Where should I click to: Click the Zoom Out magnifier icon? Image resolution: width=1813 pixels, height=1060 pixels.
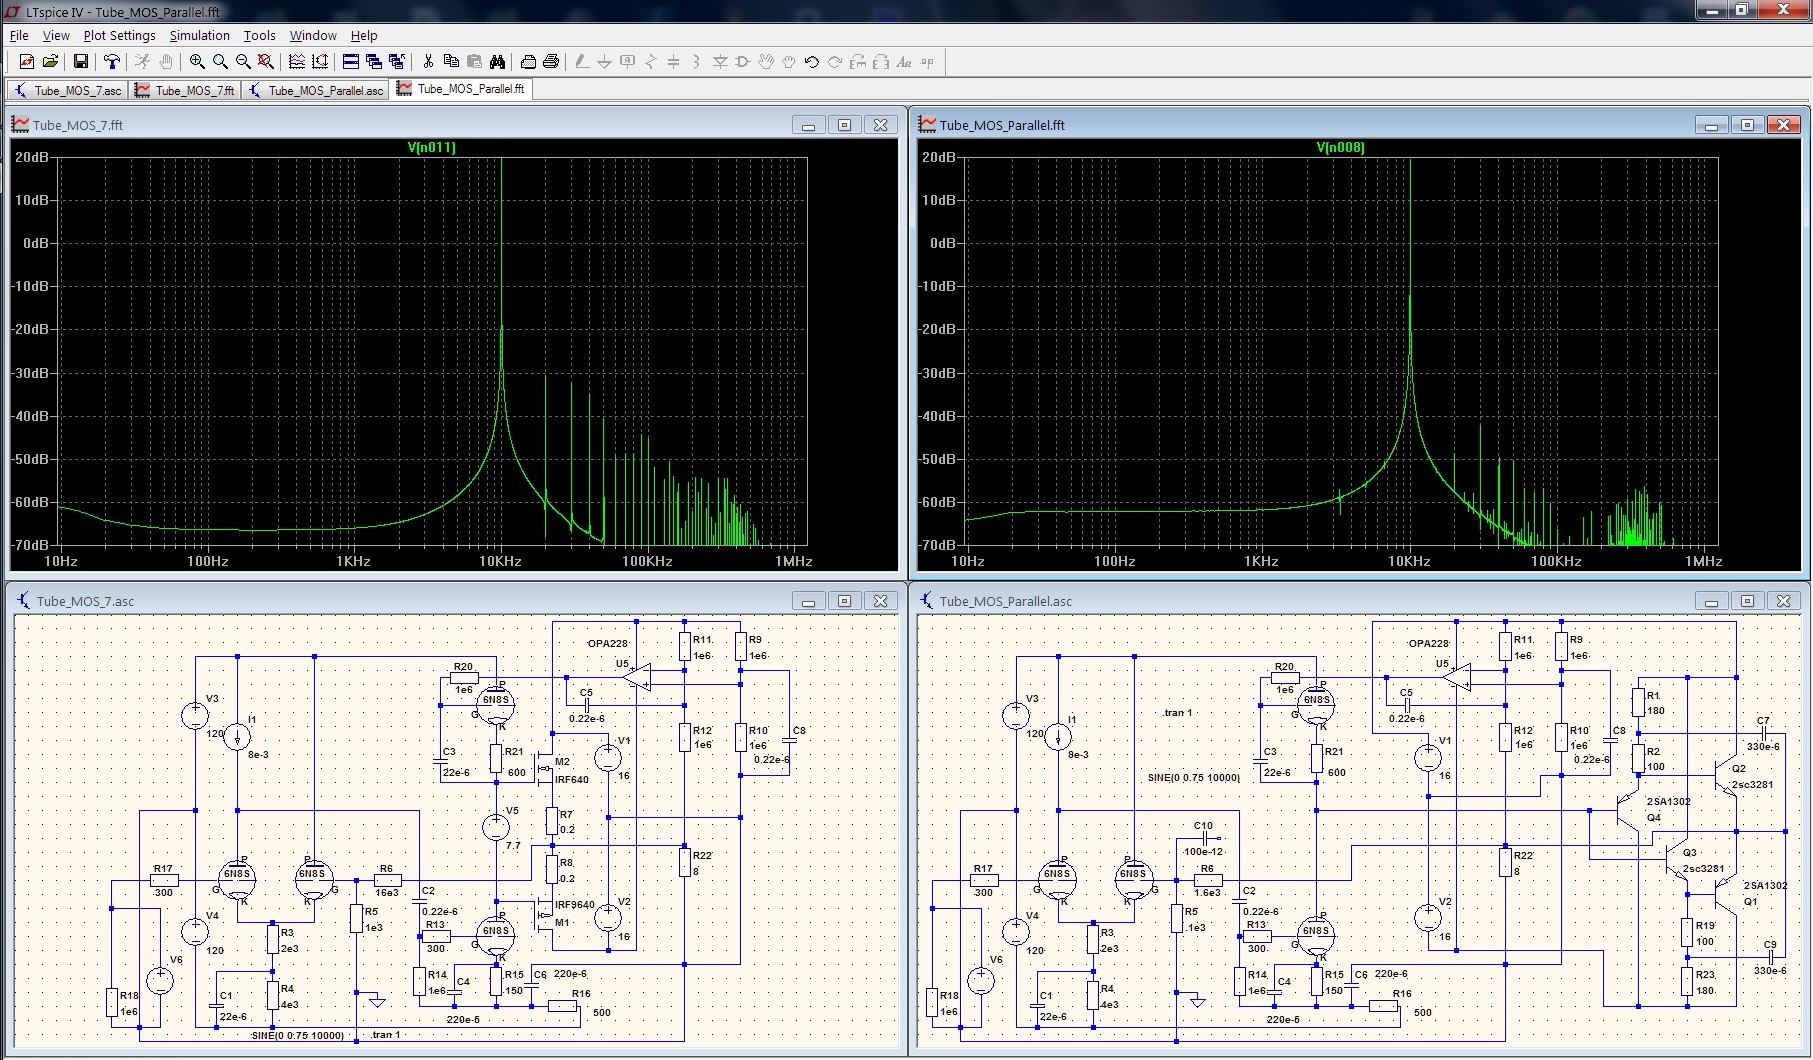243,62
